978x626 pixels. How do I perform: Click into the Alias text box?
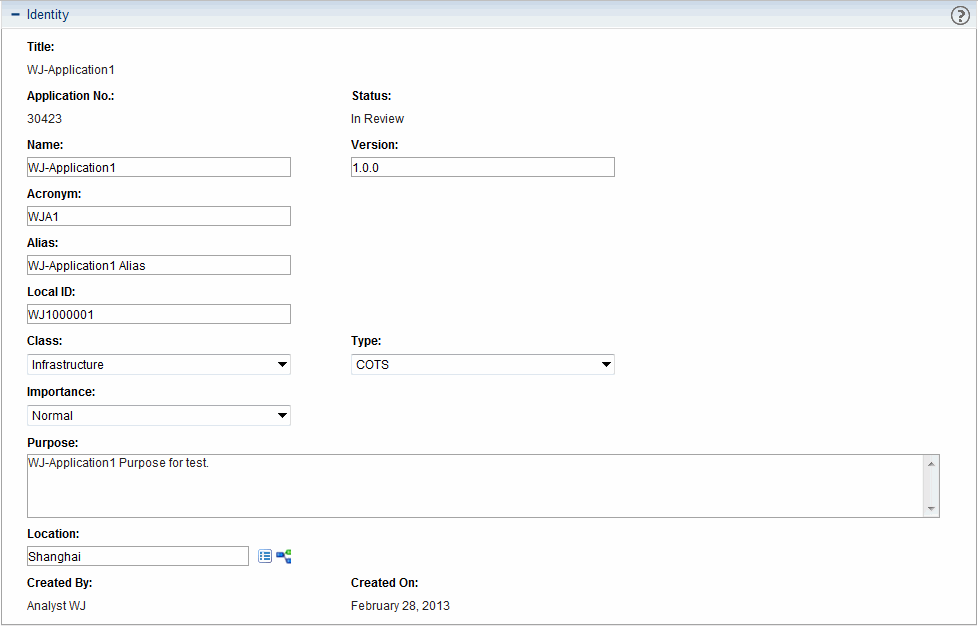(159, 266)
